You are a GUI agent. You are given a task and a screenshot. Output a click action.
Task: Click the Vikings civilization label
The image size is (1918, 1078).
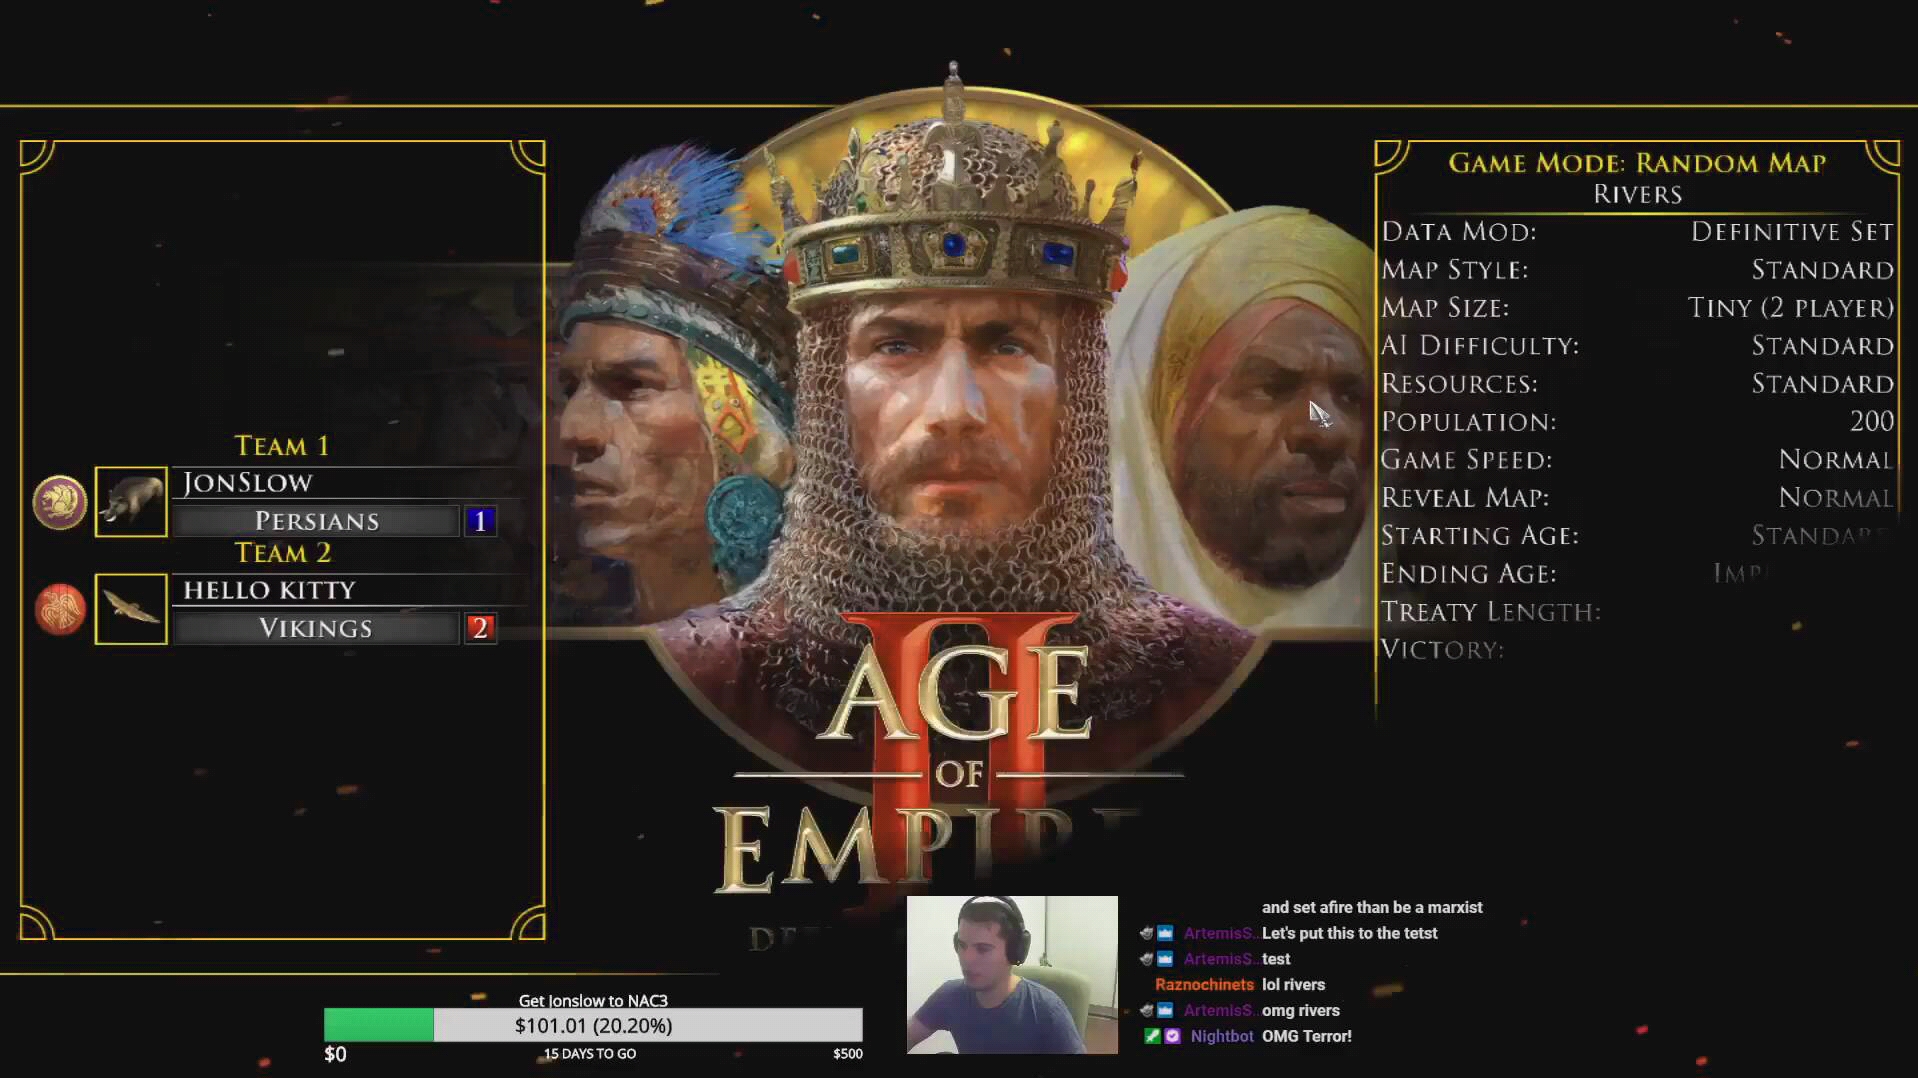[x=316, y=628]
